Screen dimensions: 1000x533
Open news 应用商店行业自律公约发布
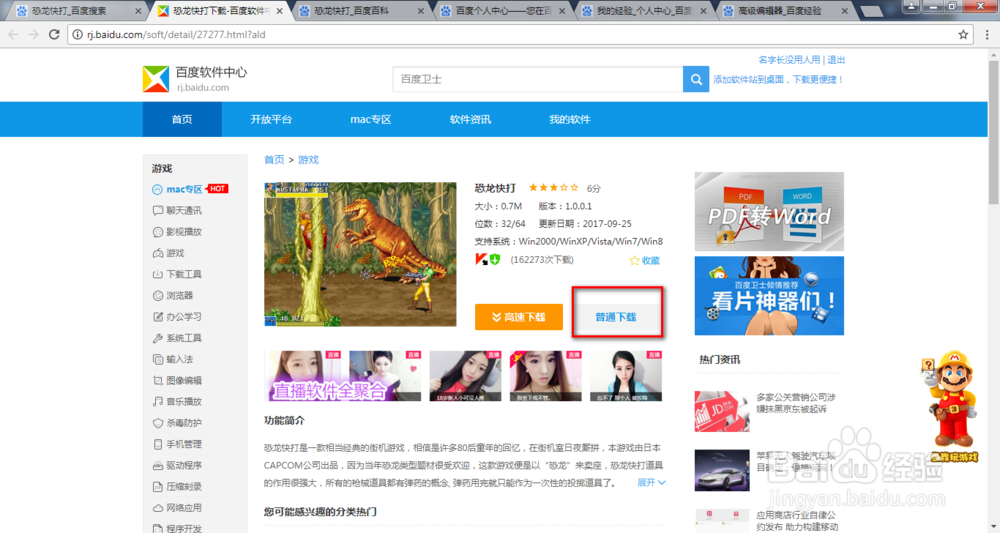click(796, 520)
